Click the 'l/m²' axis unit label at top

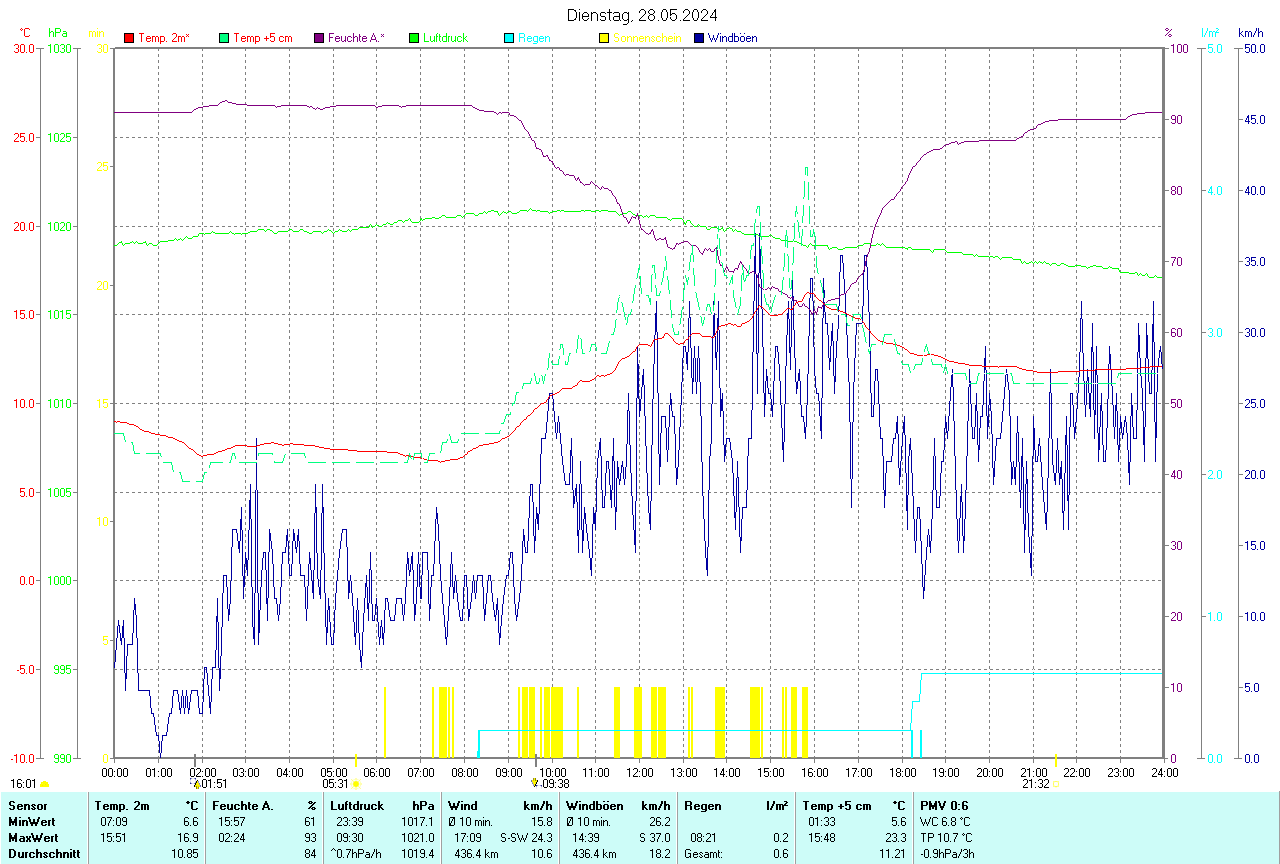[1211, 33]
